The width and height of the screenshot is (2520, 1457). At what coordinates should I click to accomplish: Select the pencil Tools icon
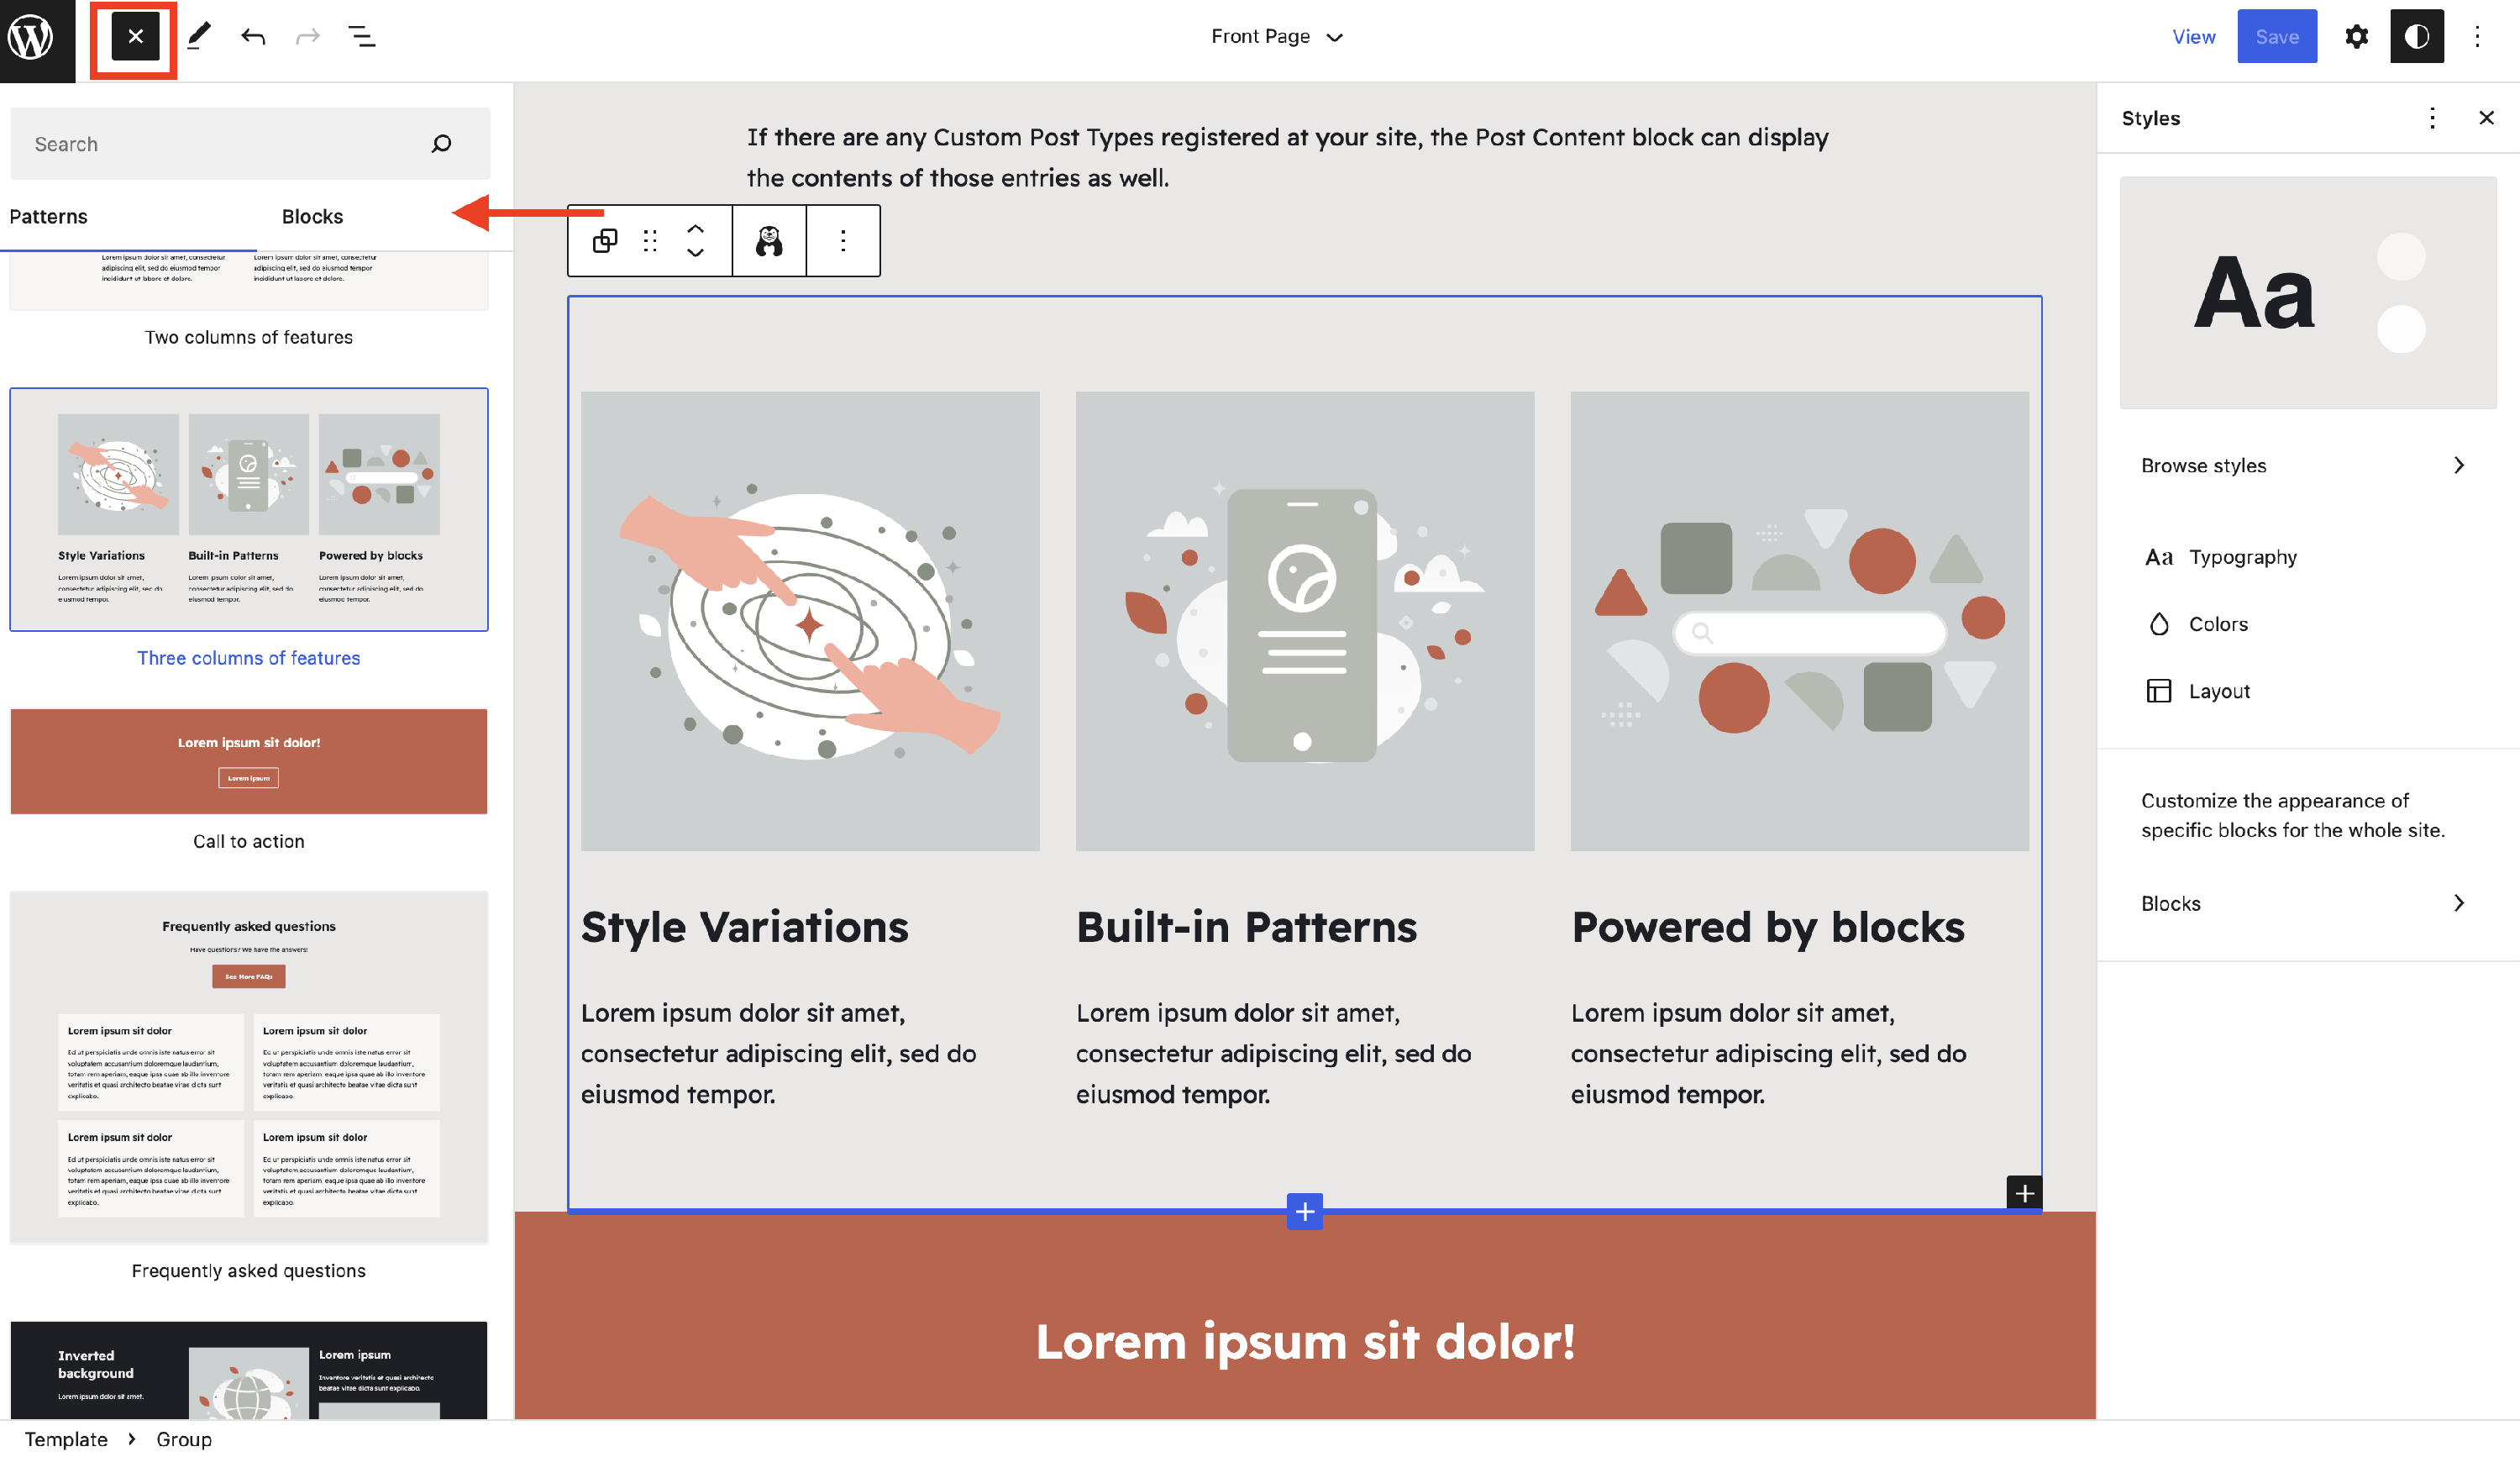pos(199,37)
